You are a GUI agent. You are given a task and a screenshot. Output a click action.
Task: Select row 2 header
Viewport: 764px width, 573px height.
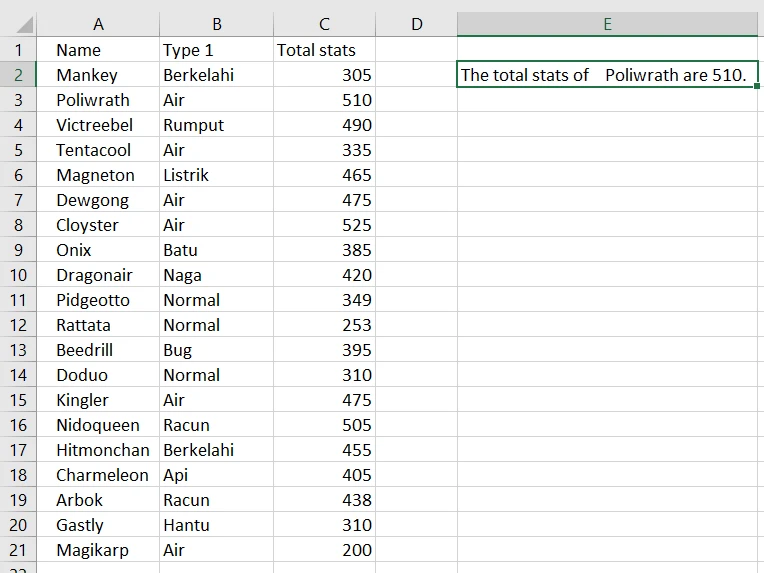18,75
